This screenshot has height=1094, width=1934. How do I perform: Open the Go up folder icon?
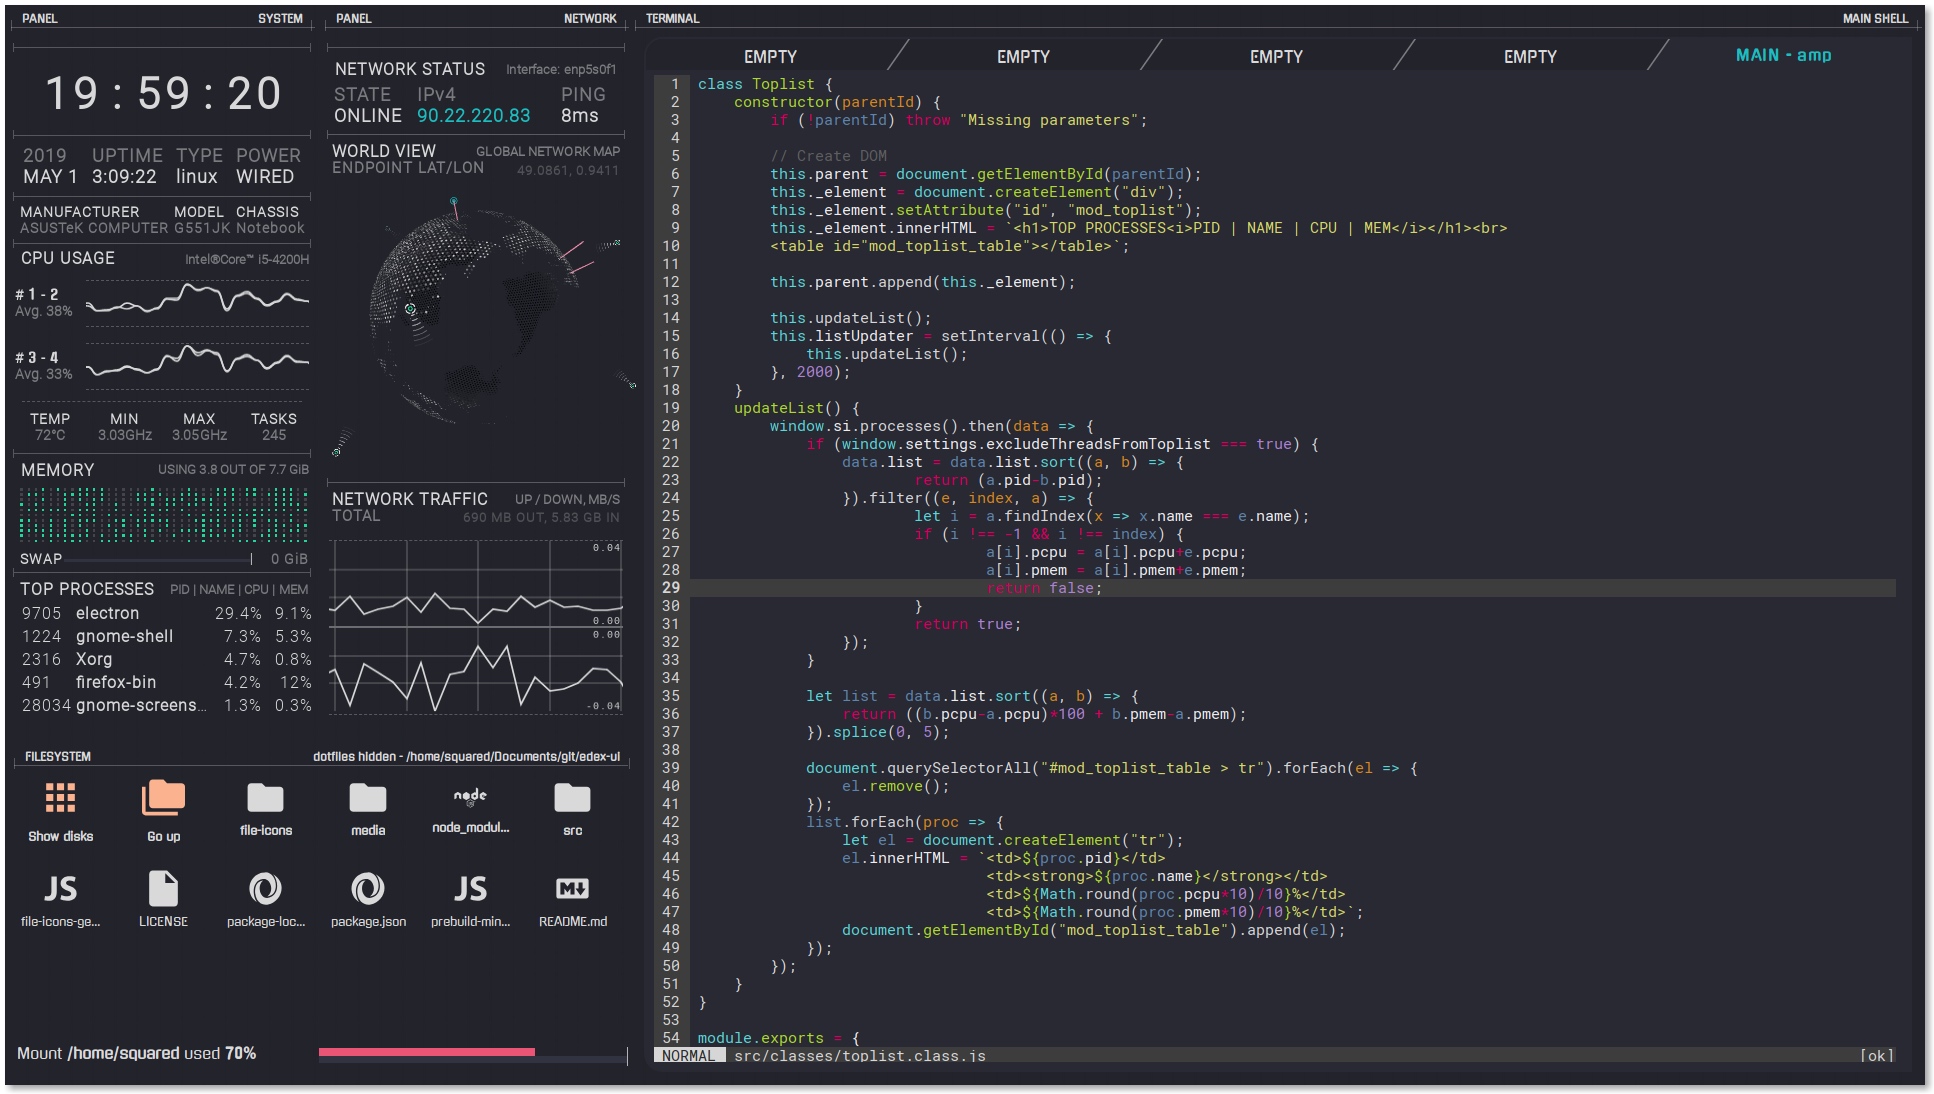(163, 798)
